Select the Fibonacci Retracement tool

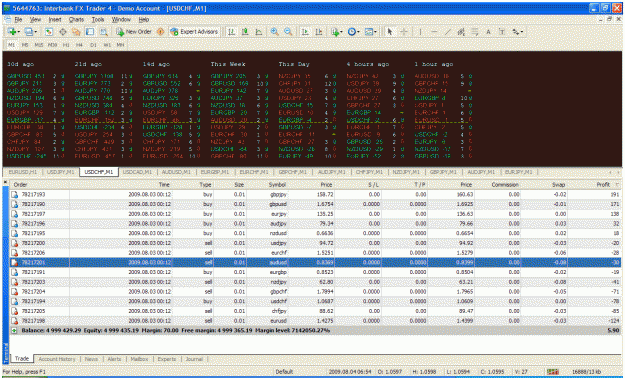(x=475, y=32)
